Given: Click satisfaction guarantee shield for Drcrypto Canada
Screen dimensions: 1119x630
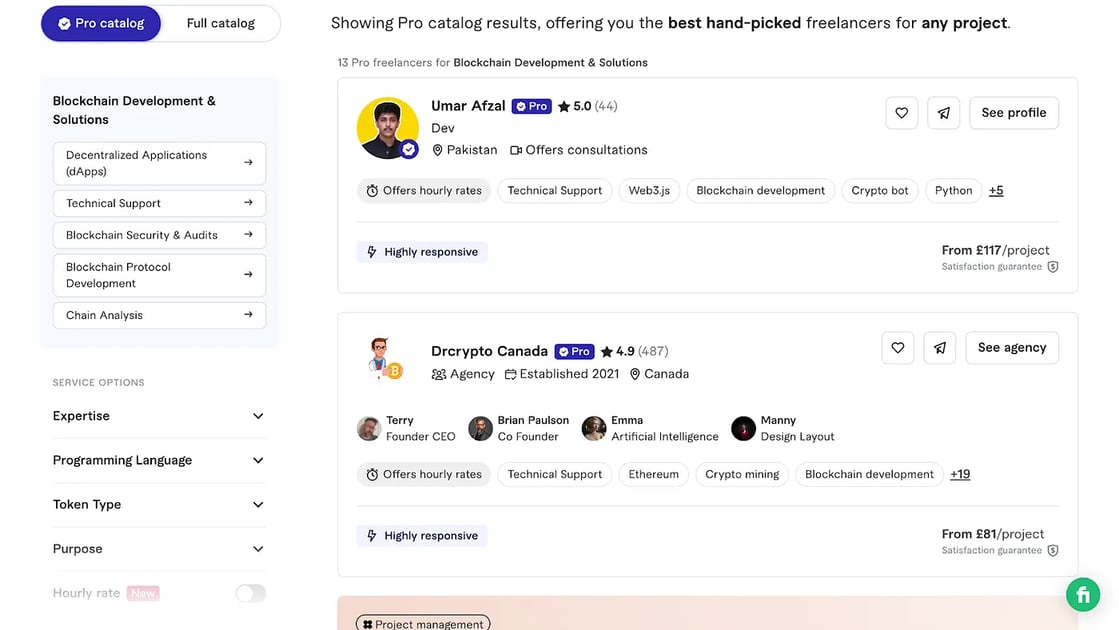Looking at the screenshot, I should point(1053,551).
